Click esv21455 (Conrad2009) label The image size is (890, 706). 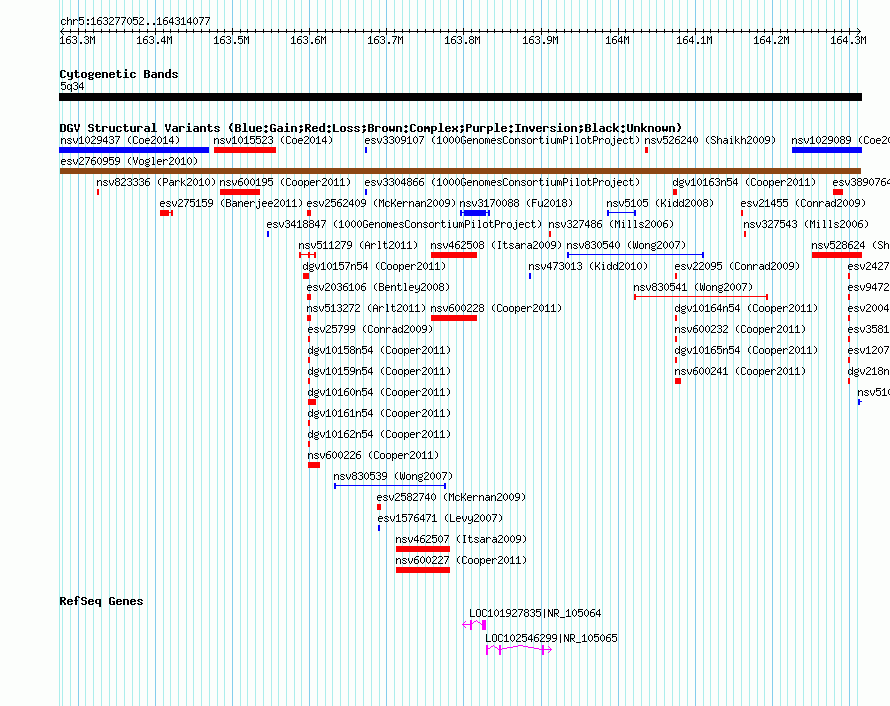tap(803, 203)
